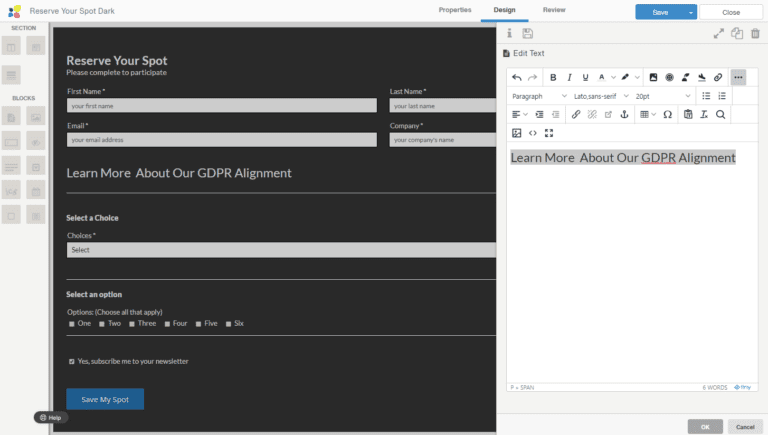The width and height of the screenshot is (768, 435).
Task: Click the OK button
Action: point(705,426)
